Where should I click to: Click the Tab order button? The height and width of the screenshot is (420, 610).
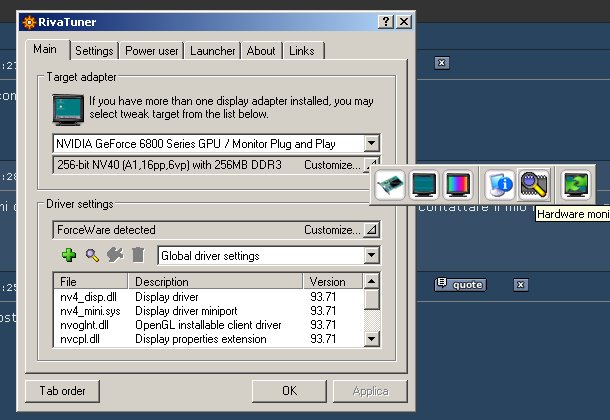[x=62, y=390]
